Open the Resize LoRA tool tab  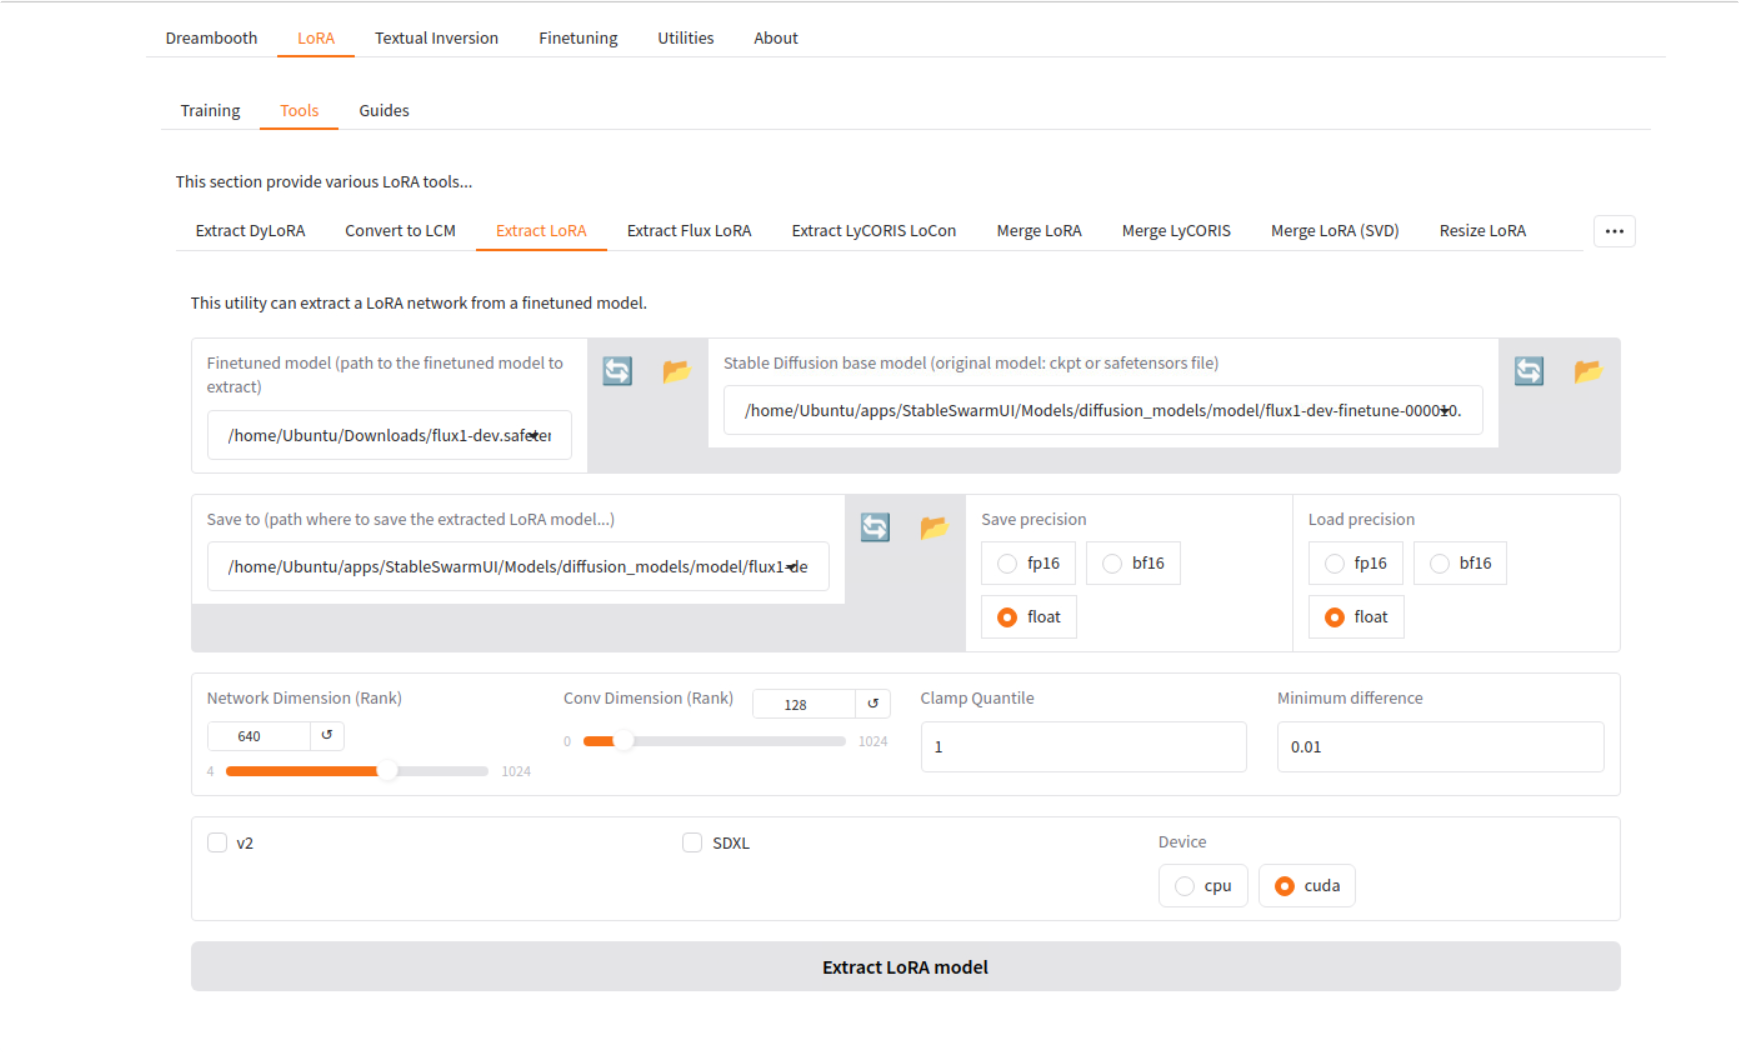point(1482,231)
